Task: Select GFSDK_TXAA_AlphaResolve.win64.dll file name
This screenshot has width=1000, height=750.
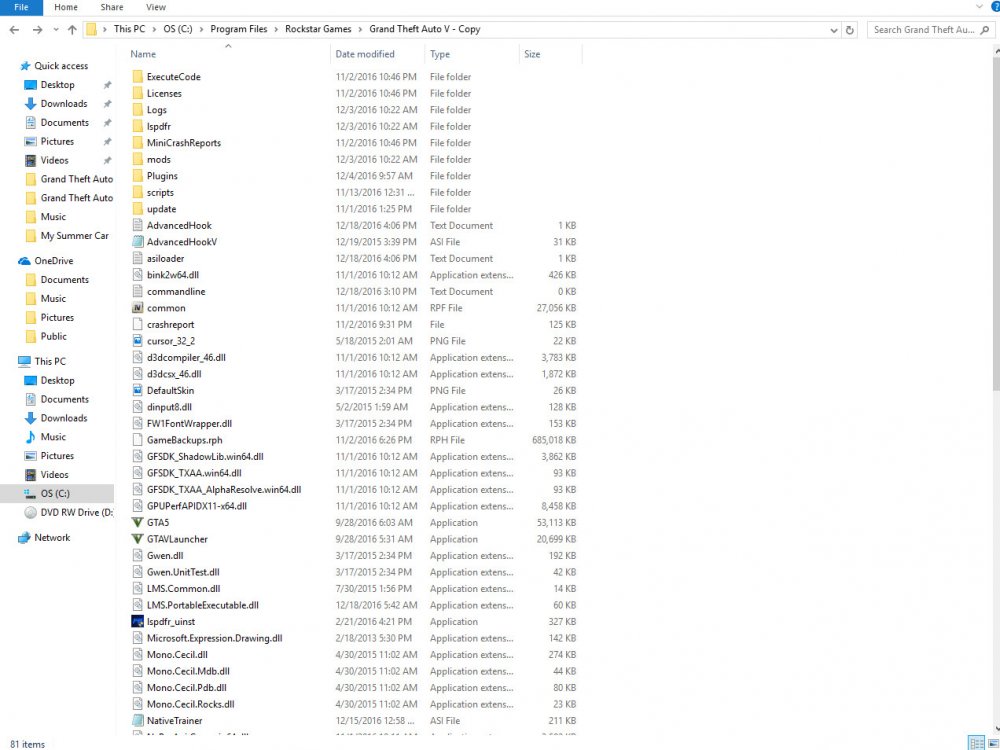Action: pos(224,489)
